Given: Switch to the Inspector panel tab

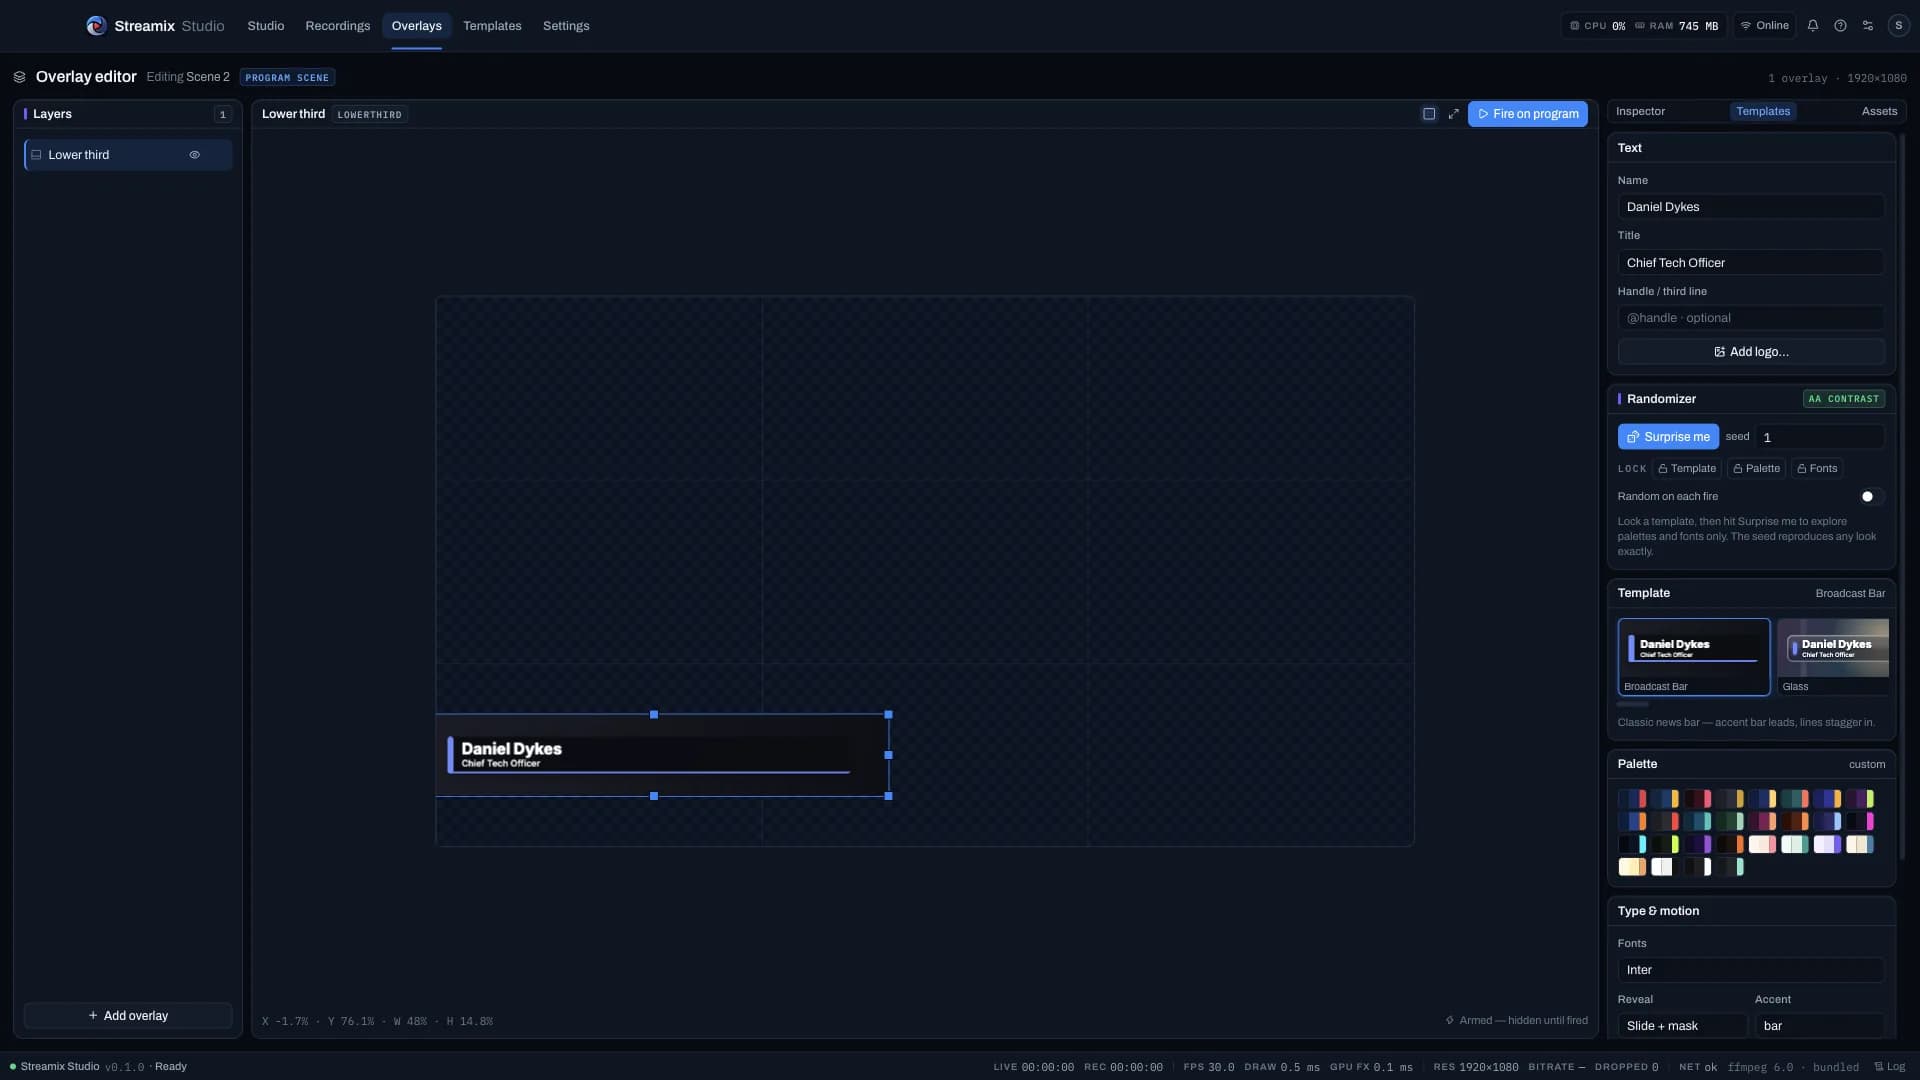Looking at the screenshot, I should pyautogui.click(x=1640, y=112).
